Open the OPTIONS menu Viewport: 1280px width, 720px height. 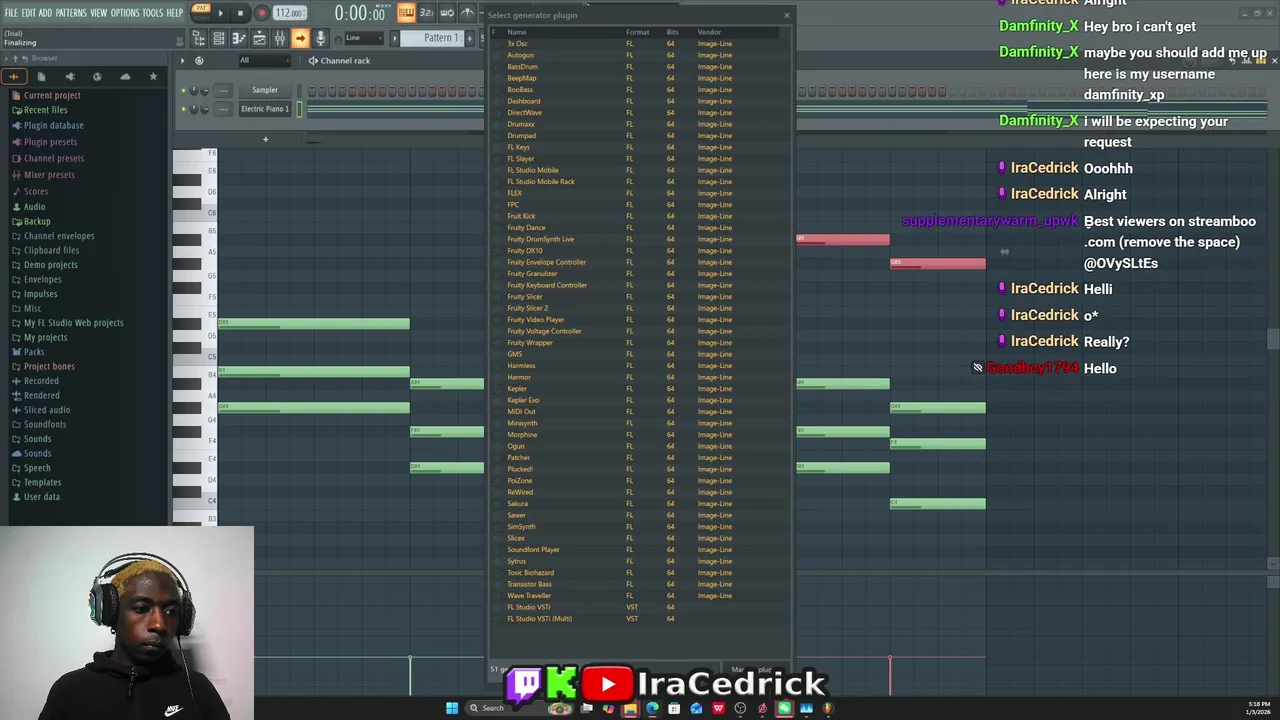(125, 13)
